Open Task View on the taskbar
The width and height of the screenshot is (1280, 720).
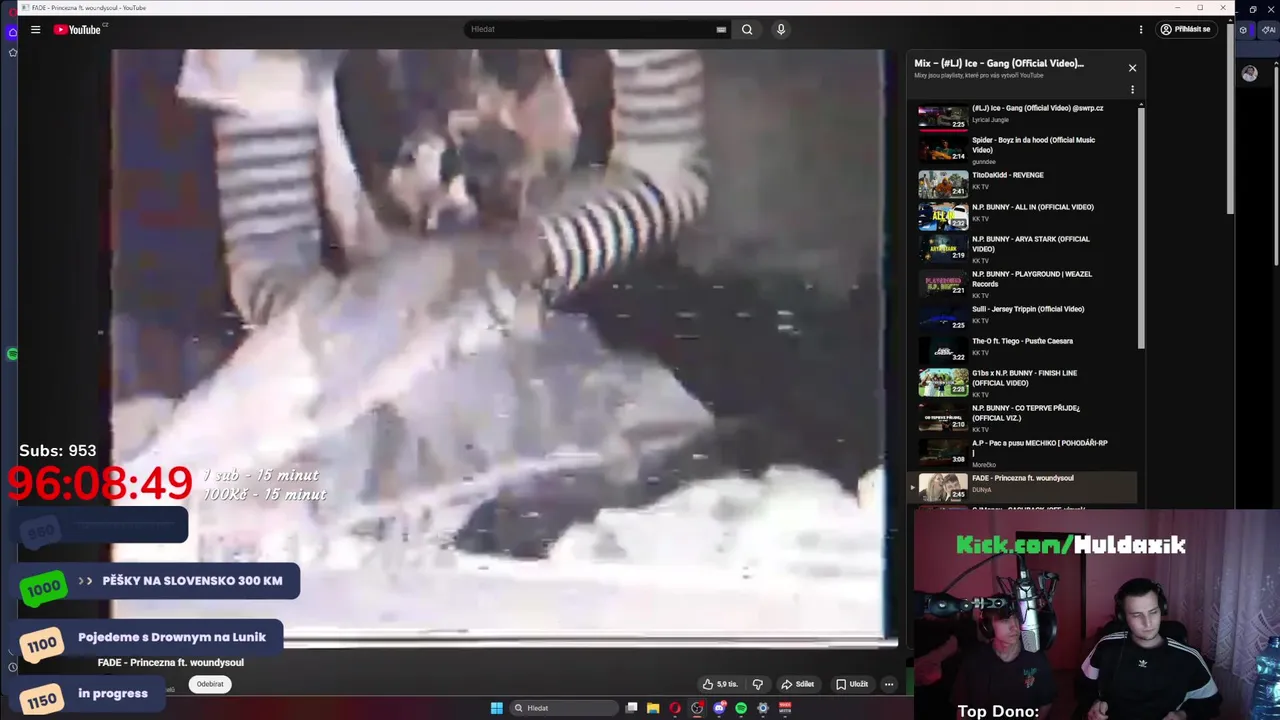(x=631, y=708)
